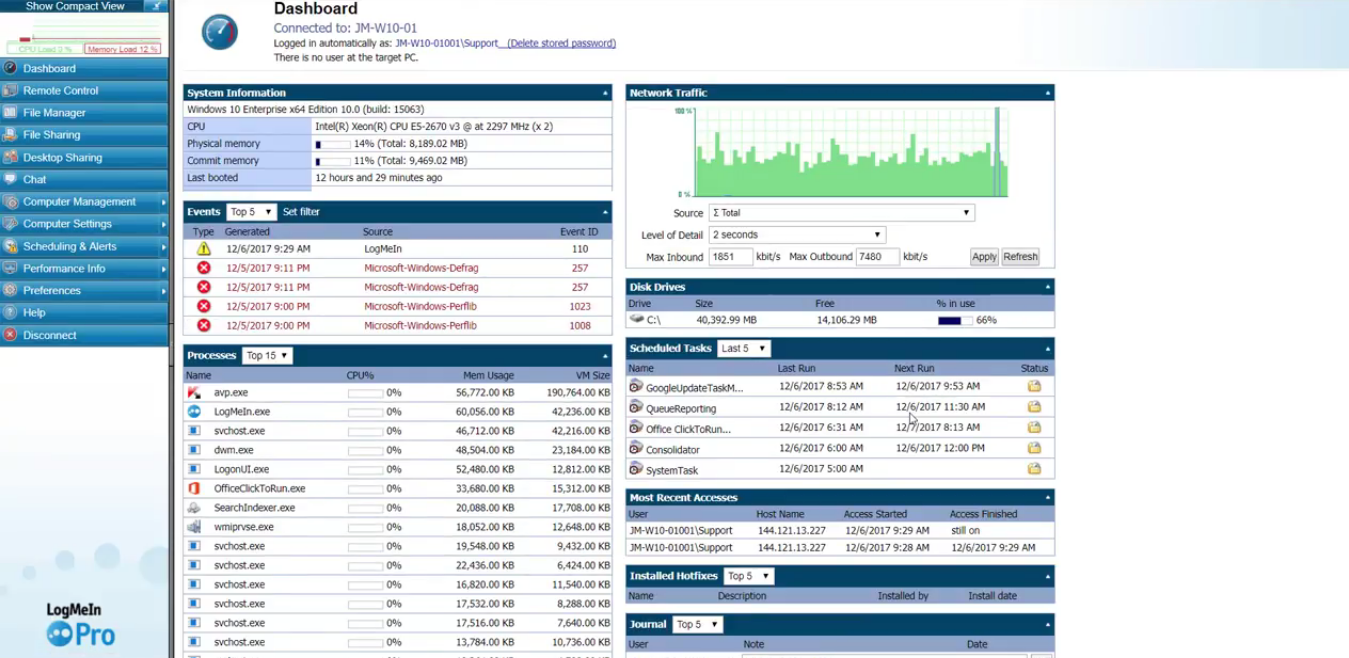
Task: Click the Remote Control sidebar icon
Action: (10, 90)
